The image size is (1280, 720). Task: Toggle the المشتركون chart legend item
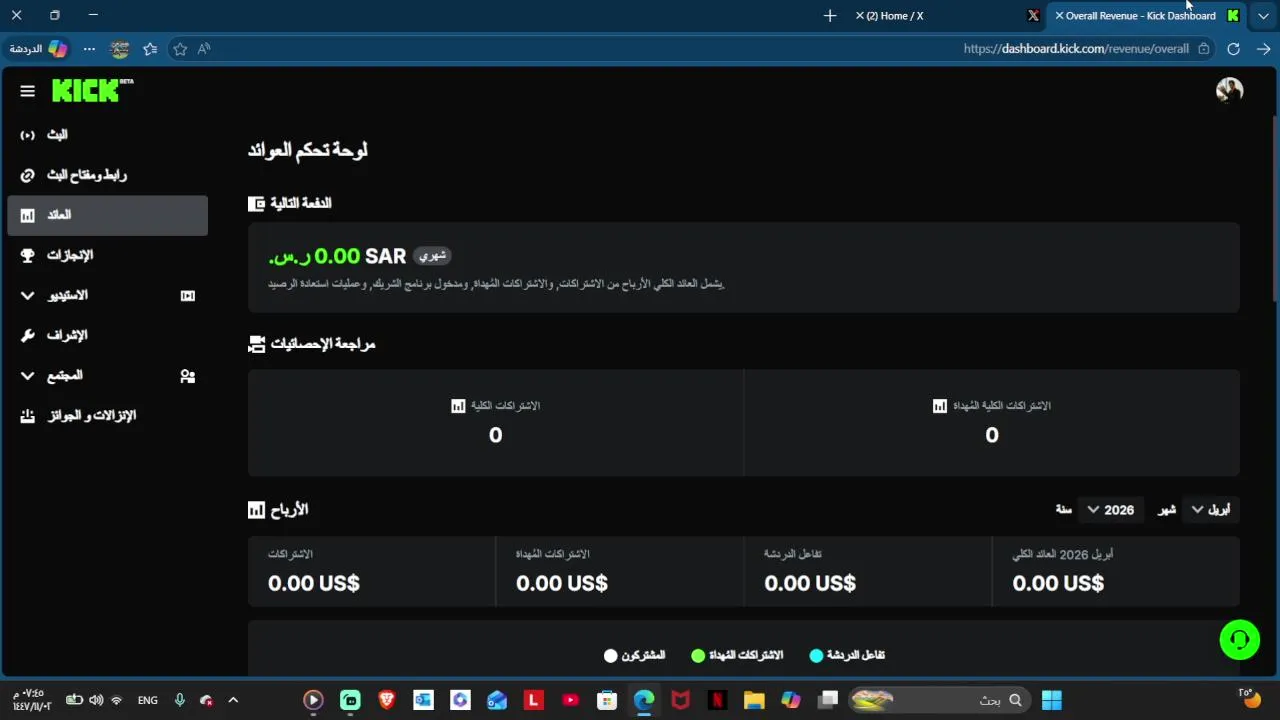[634, 655]
